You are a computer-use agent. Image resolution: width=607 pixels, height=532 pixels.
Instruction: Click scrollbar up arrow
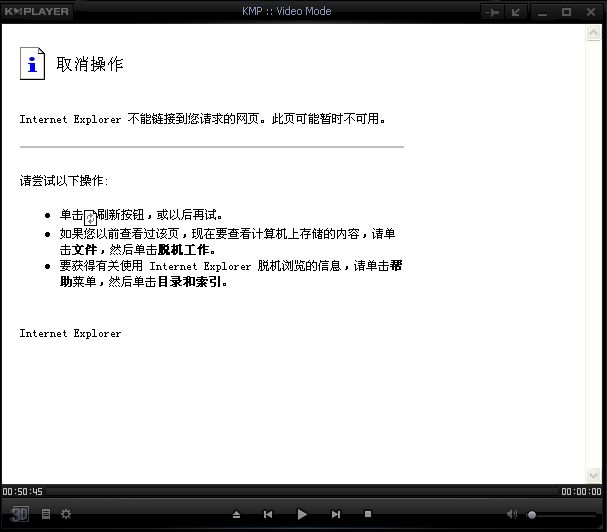593,33
